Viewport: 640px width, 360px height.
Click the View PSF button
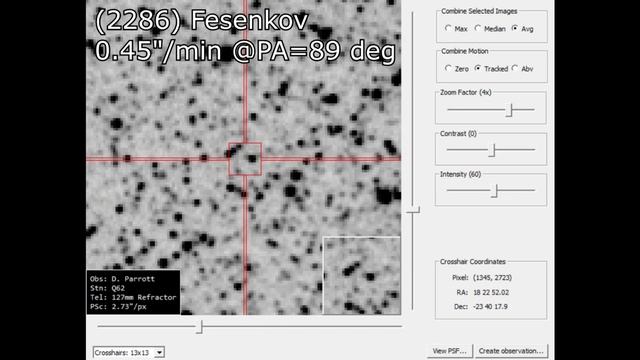[x=449, y=351]
